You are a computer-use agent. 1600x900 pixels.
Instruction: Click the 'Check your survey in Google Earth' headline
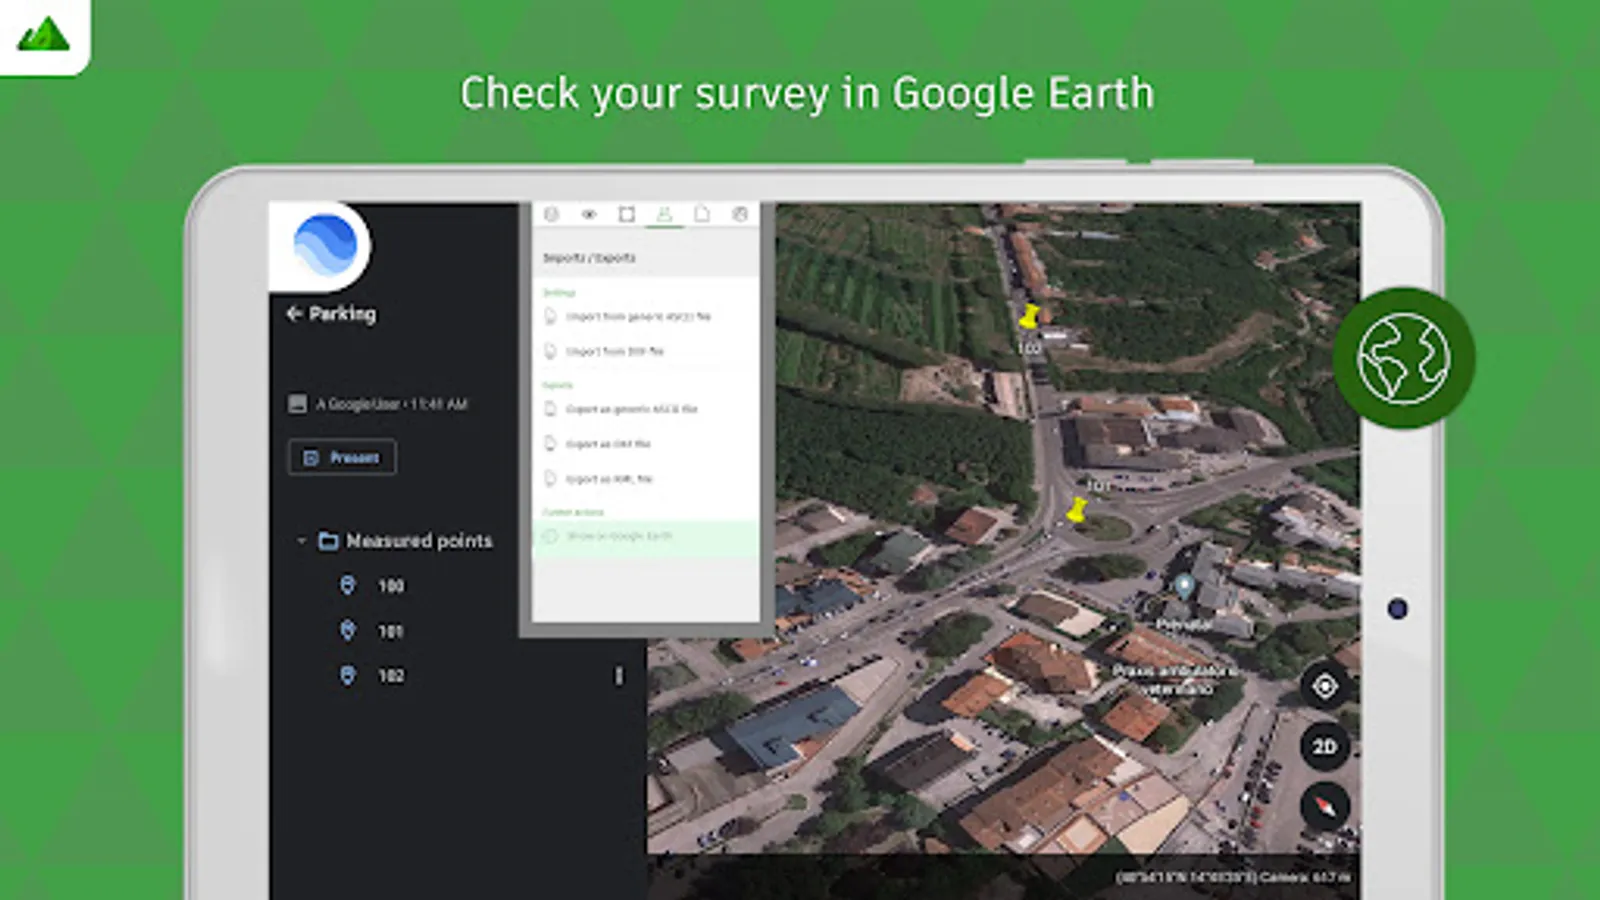806,94
